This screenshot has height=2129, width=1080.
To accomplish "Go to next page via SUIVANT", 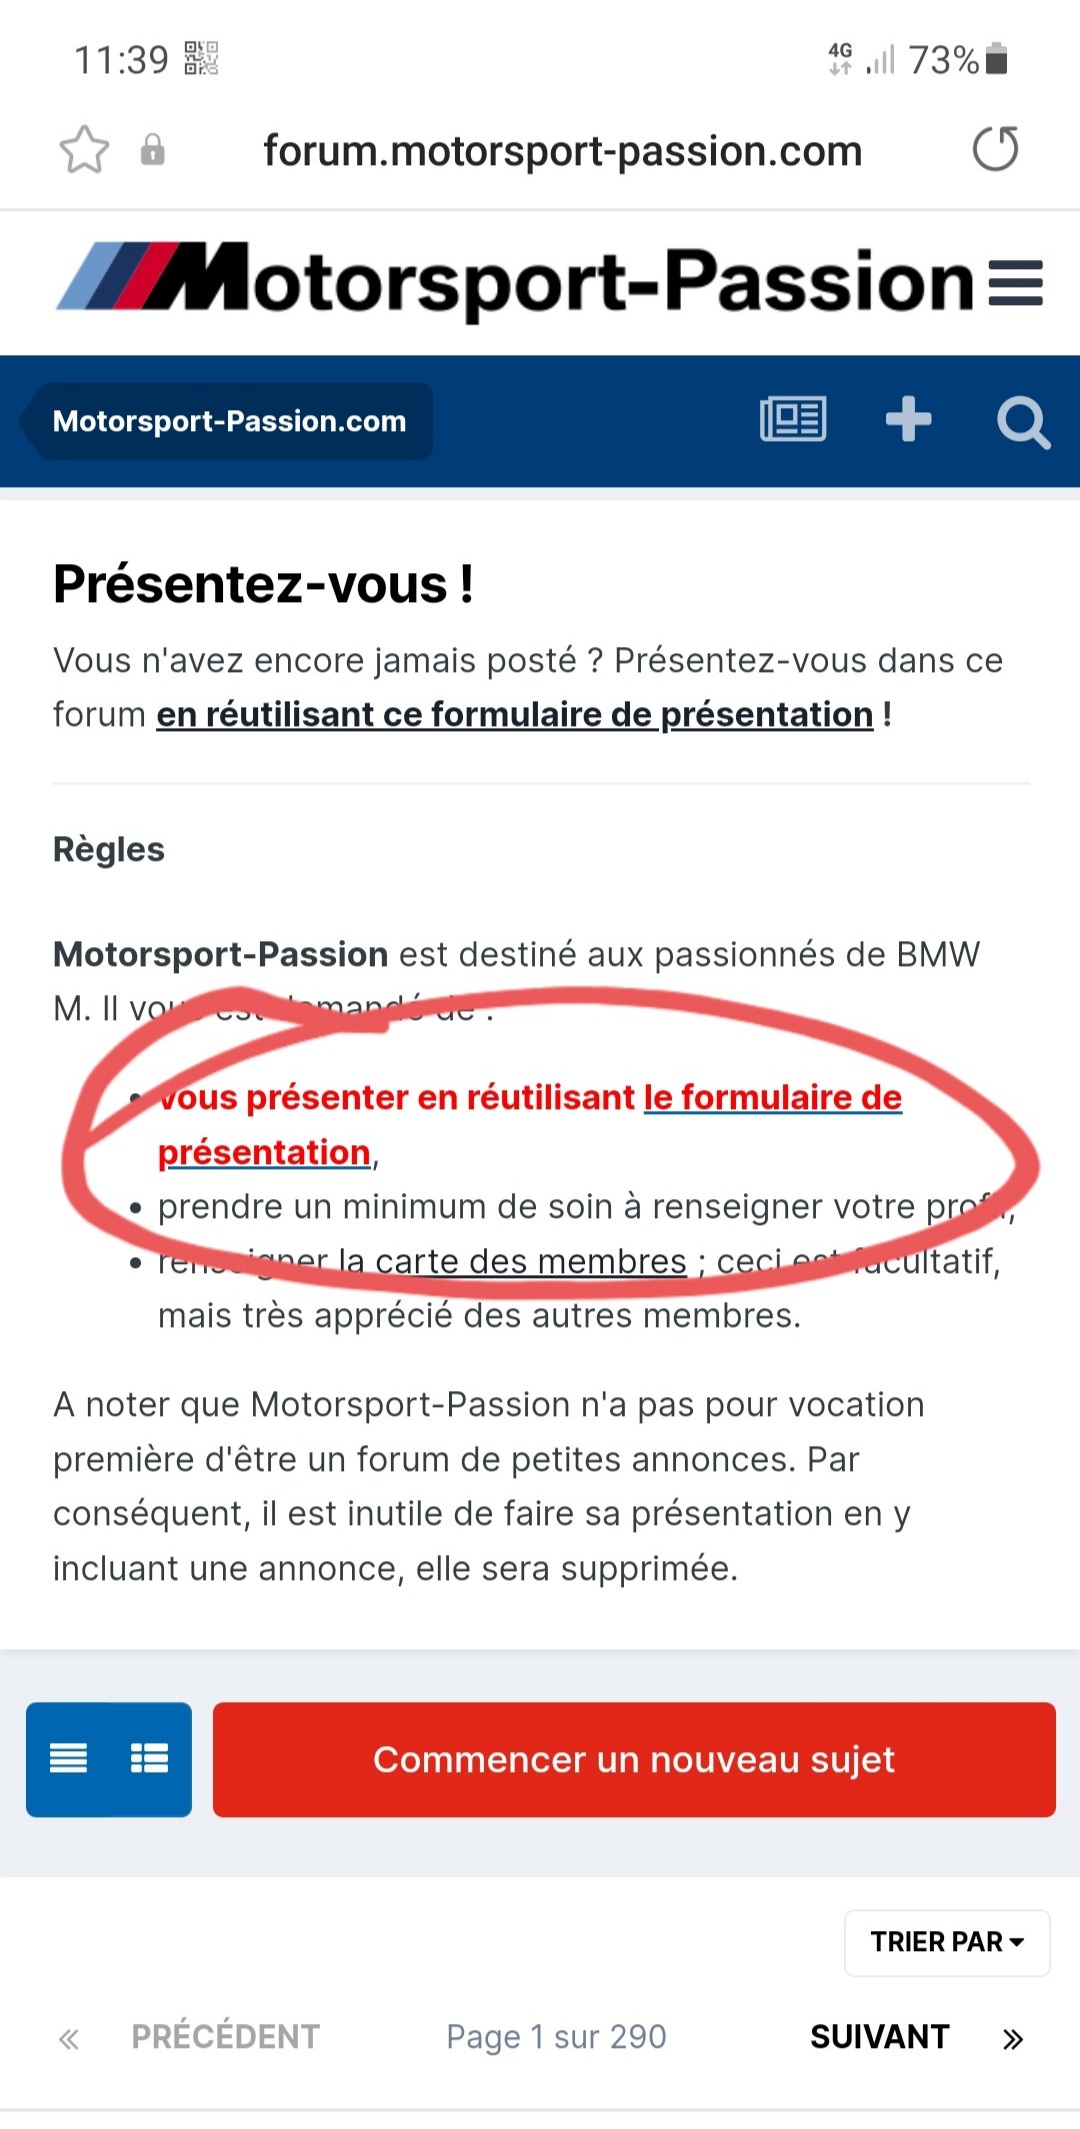I will click(x=880, y=2036).
